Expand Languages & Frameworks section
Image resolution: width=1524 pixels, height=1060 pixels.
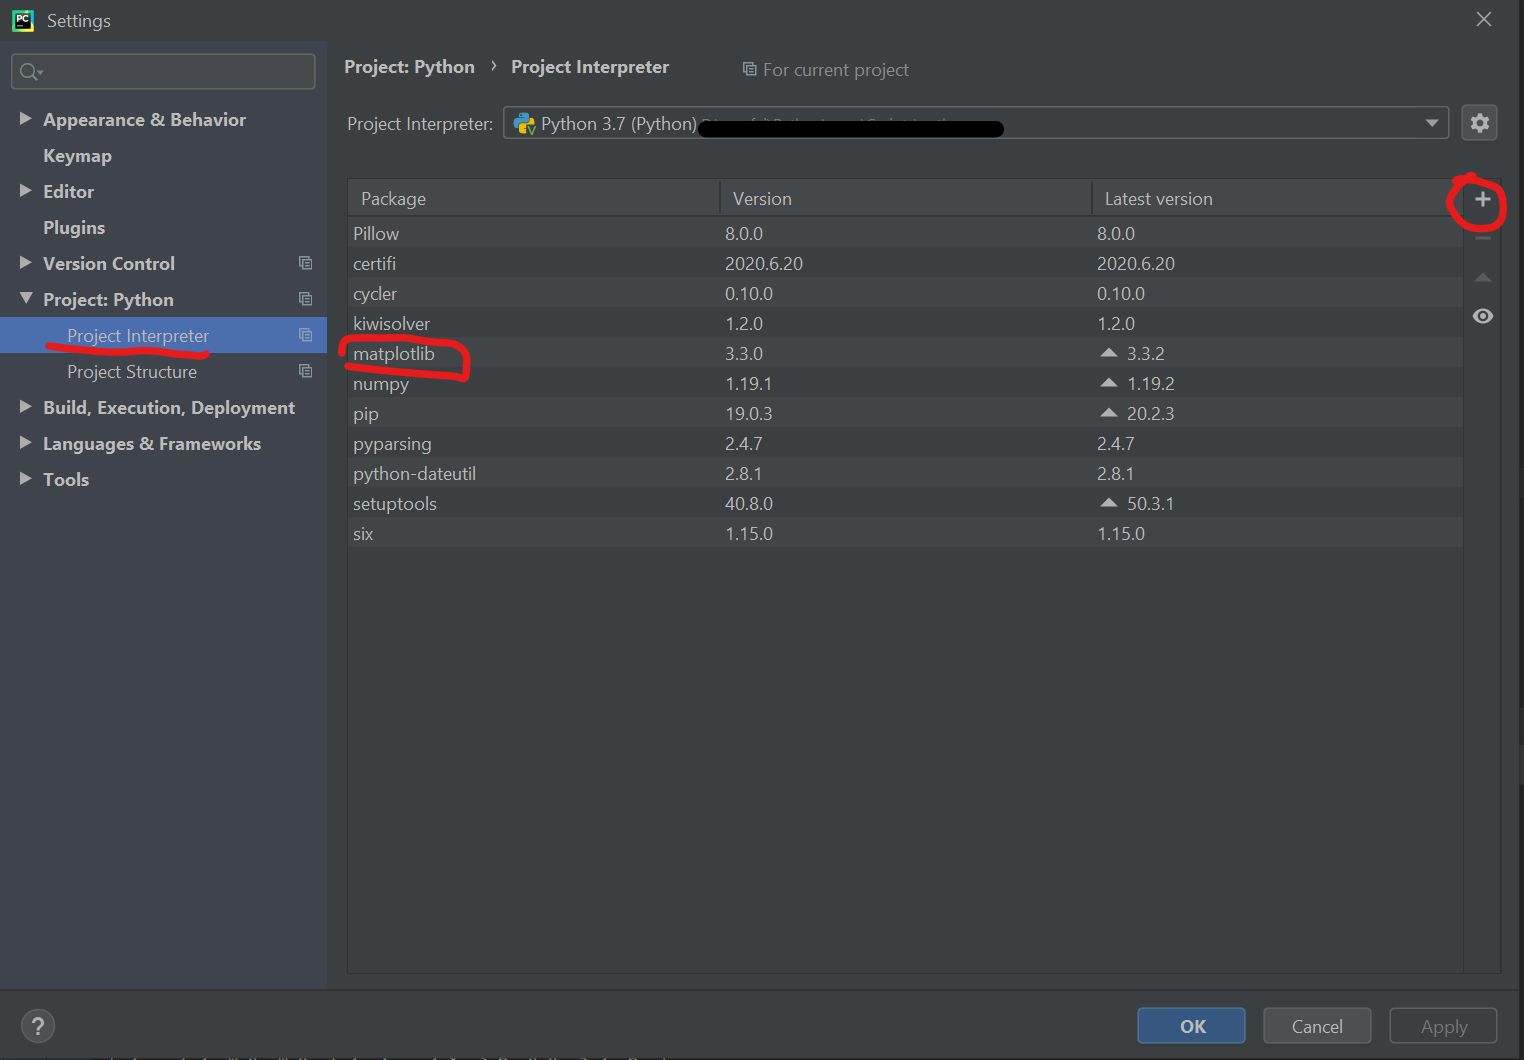[x=25, y=442]
